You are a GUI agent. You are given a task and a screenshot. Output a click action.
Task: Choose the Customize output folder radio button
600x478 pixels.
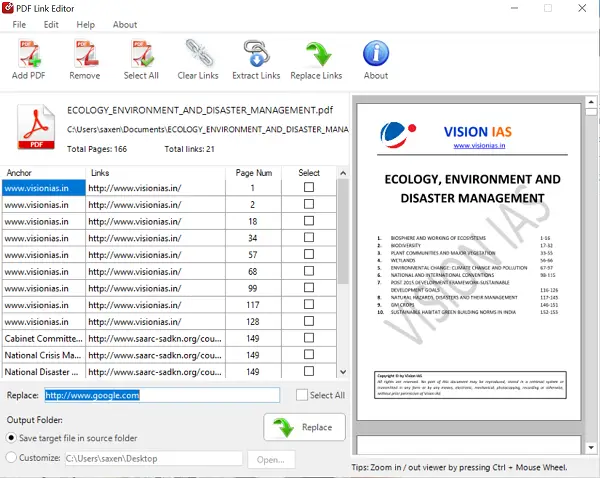pos(11,457)
